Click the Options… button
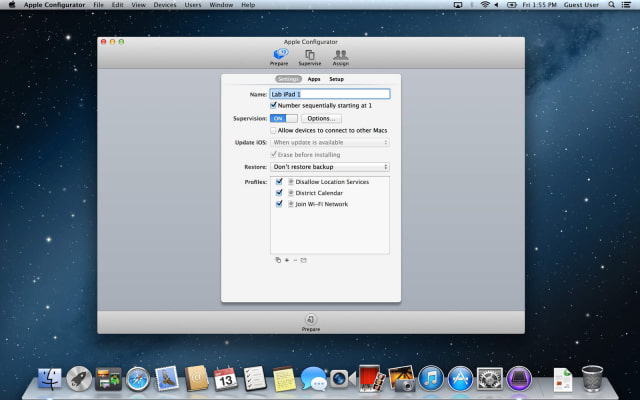 click(x=321, y=118)
